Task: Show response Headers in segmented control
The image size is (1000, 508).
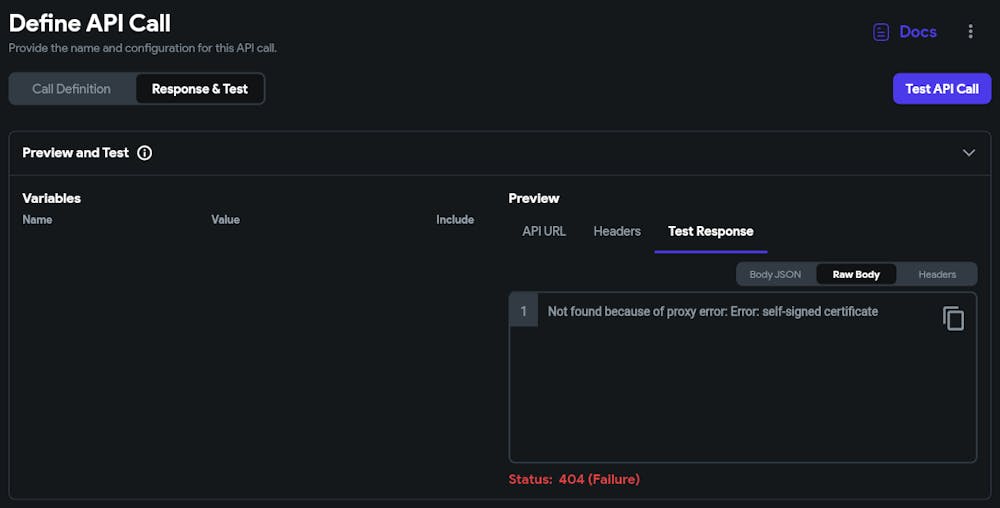Action: click(x=937, y=274)
